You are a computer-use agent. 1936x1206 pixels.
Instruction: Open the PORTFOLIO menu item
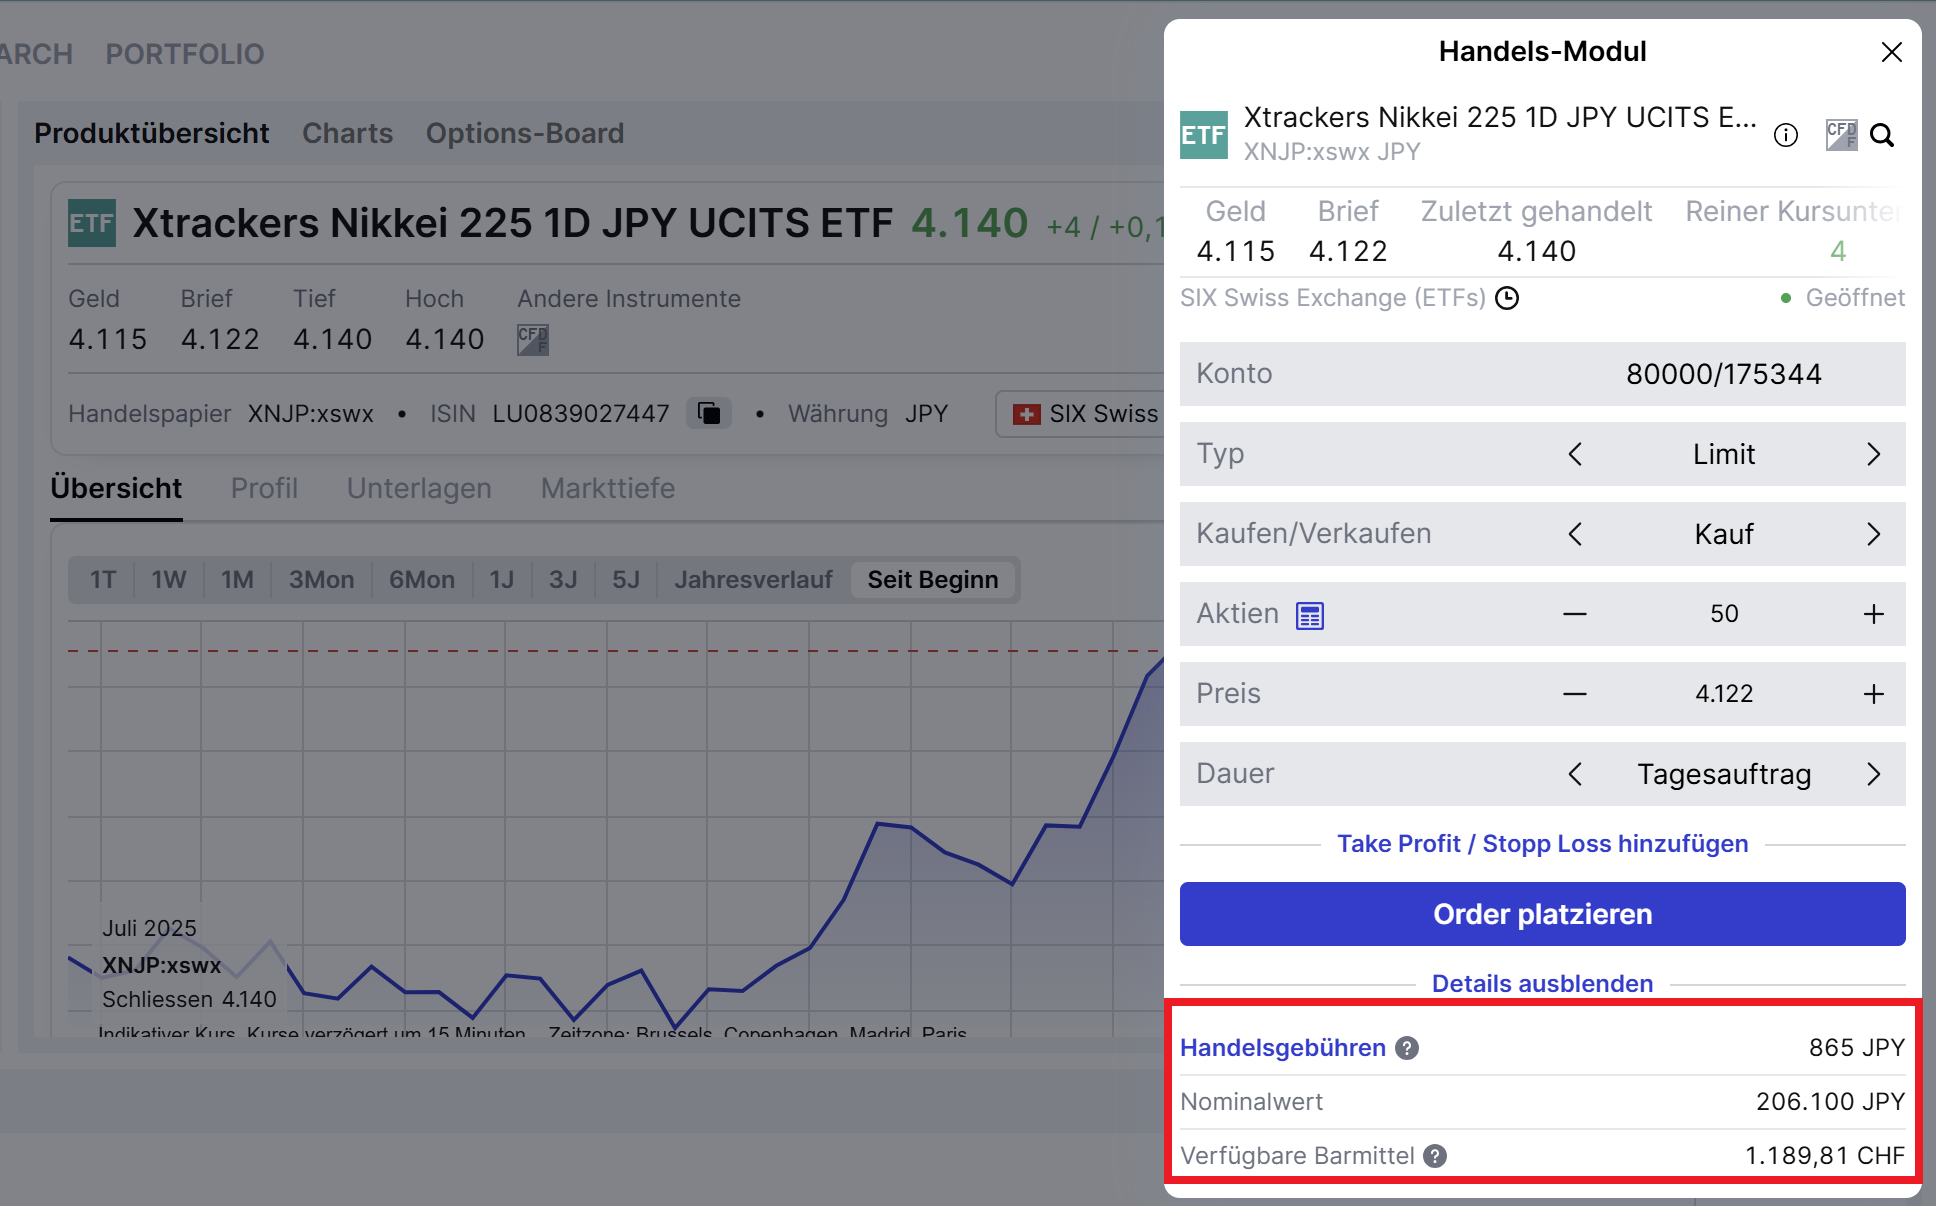coord(185,54)
